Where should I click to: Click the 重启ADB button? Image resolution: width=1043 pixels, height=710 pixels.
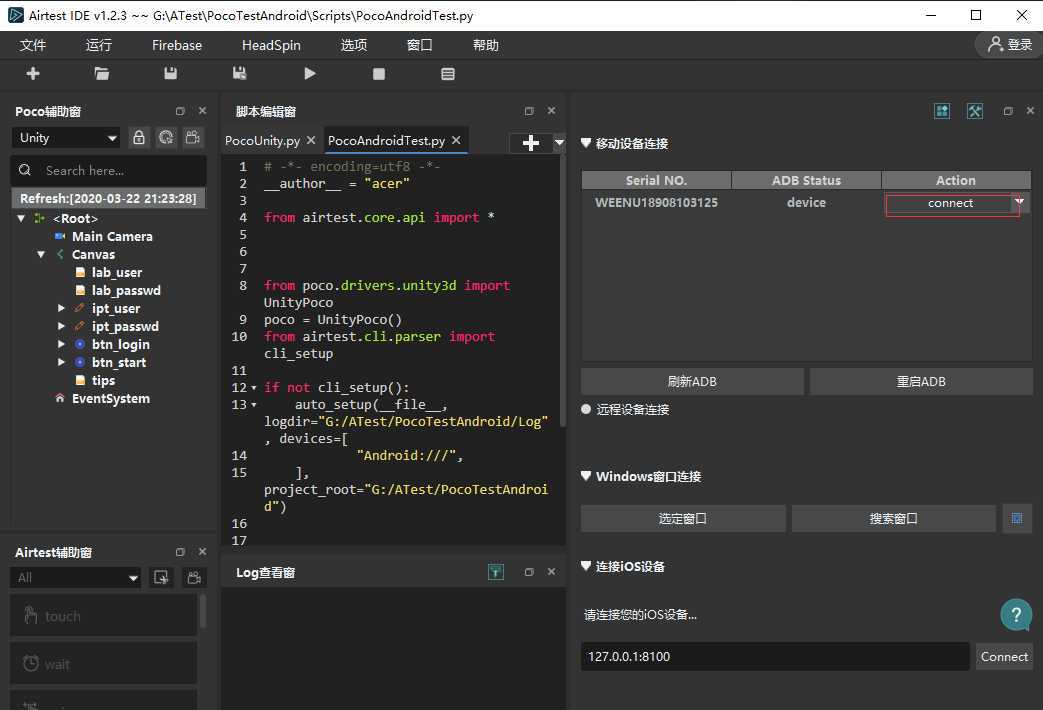921,381
